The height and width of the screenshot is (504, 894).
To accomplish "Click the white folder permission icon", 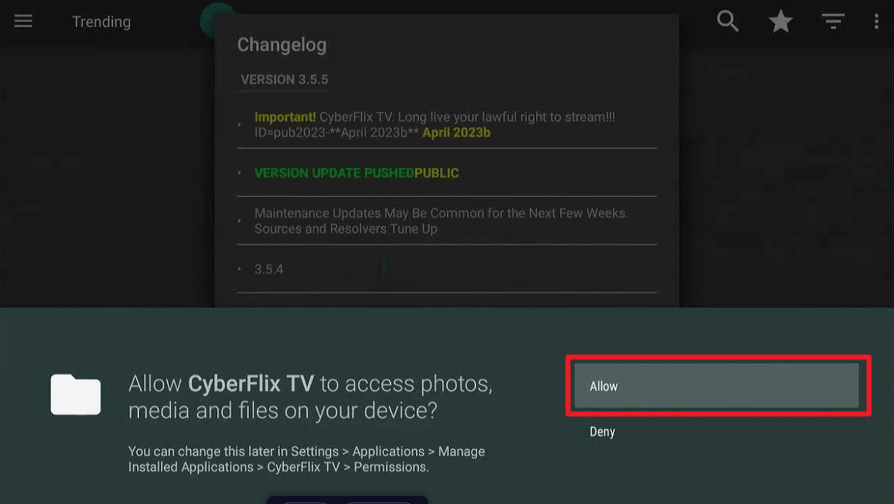I will click(x=75, y=395).
